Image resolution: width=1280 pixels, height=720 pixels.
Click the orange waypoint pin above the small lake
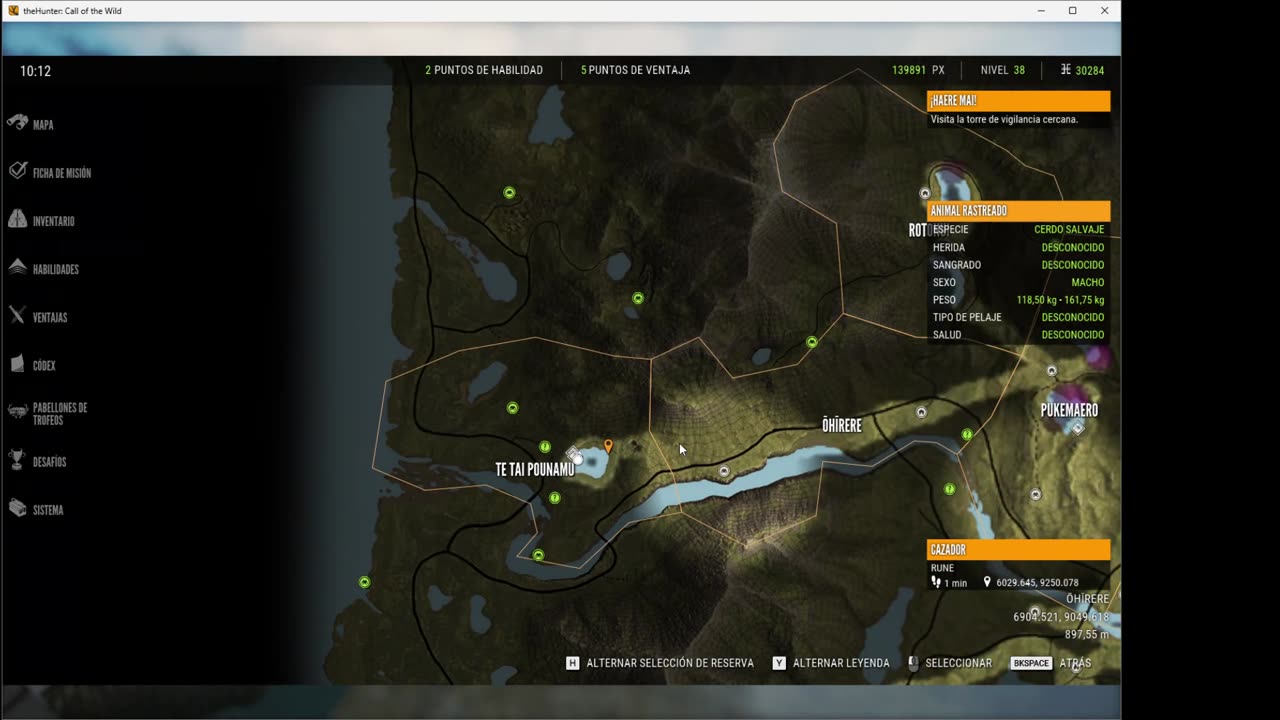(x=608, y=446)
